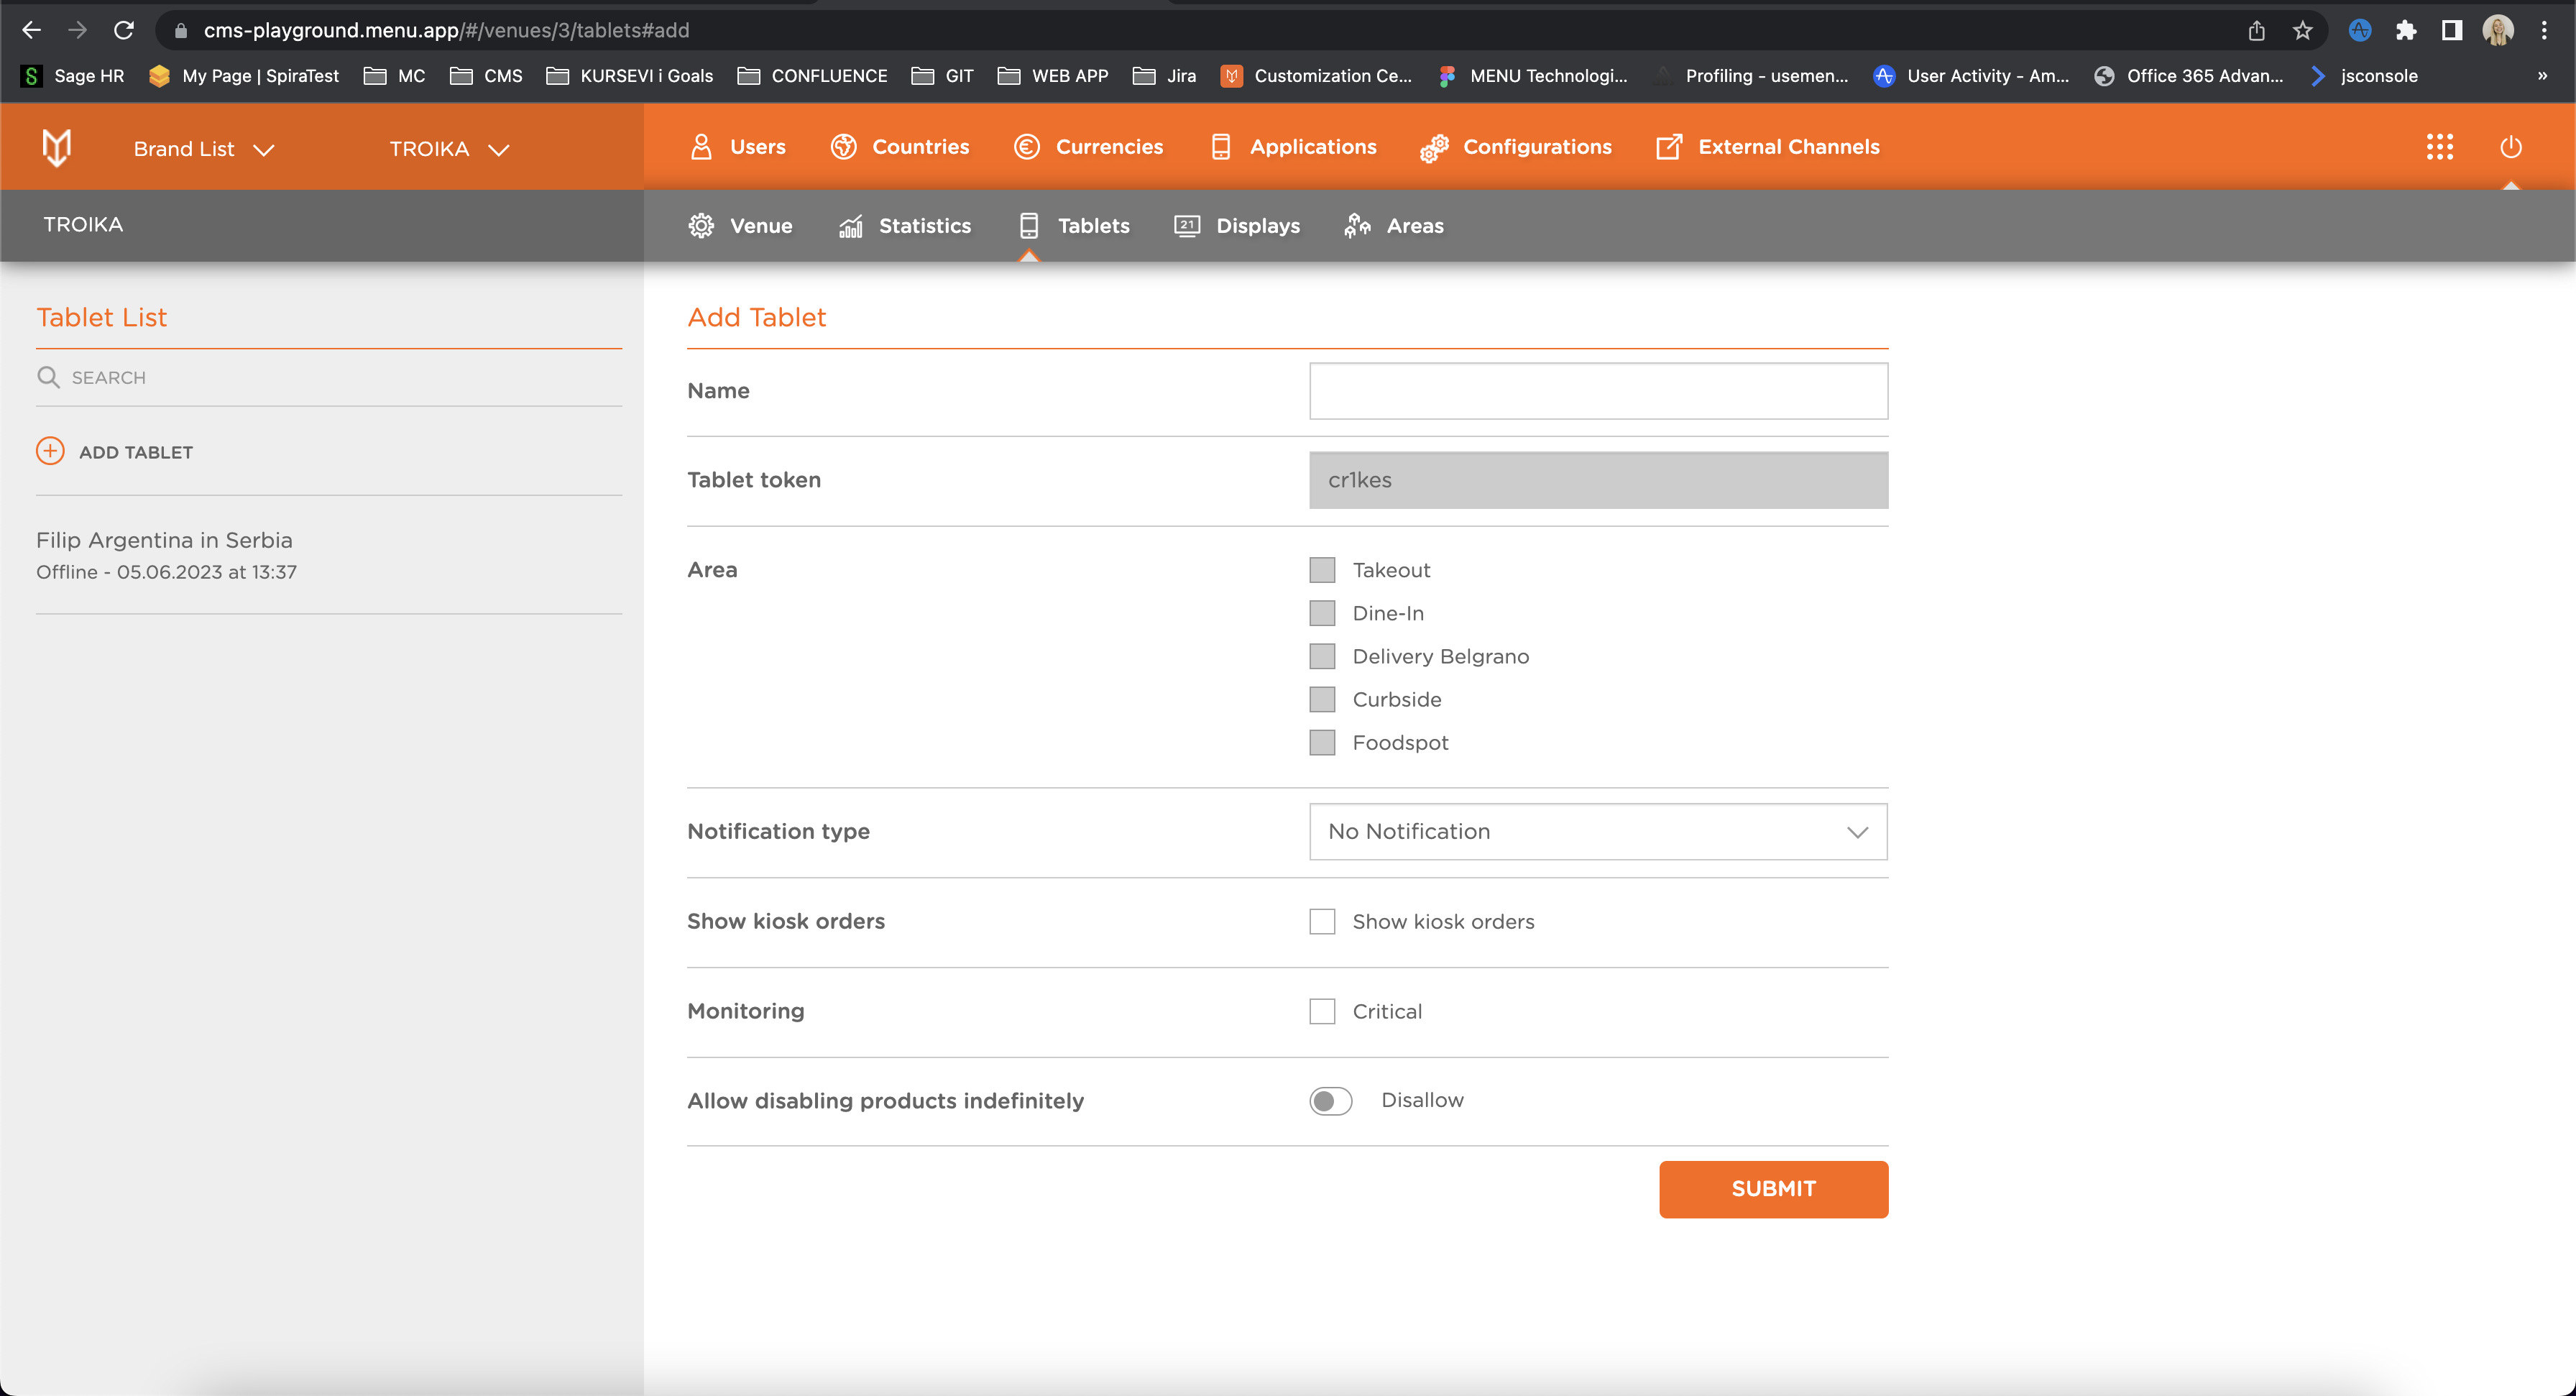Switch to the Displays tab
The image size is (2576, 1396).
click(x=1237, y=226)
